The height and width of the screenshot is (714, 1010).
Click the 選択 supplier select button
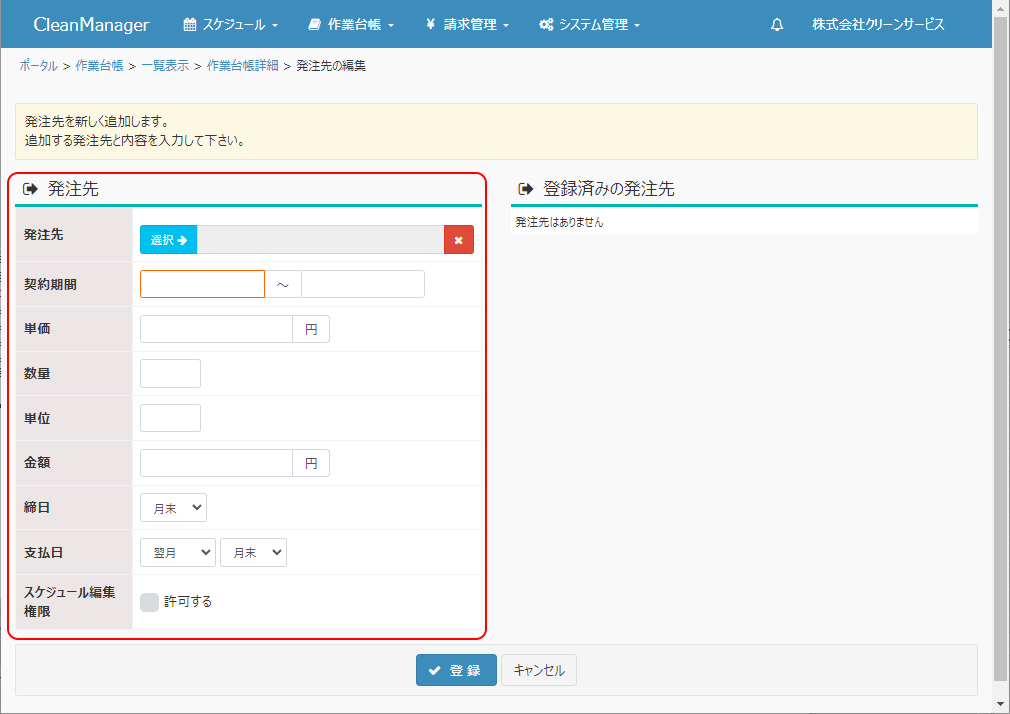[169, 240]
